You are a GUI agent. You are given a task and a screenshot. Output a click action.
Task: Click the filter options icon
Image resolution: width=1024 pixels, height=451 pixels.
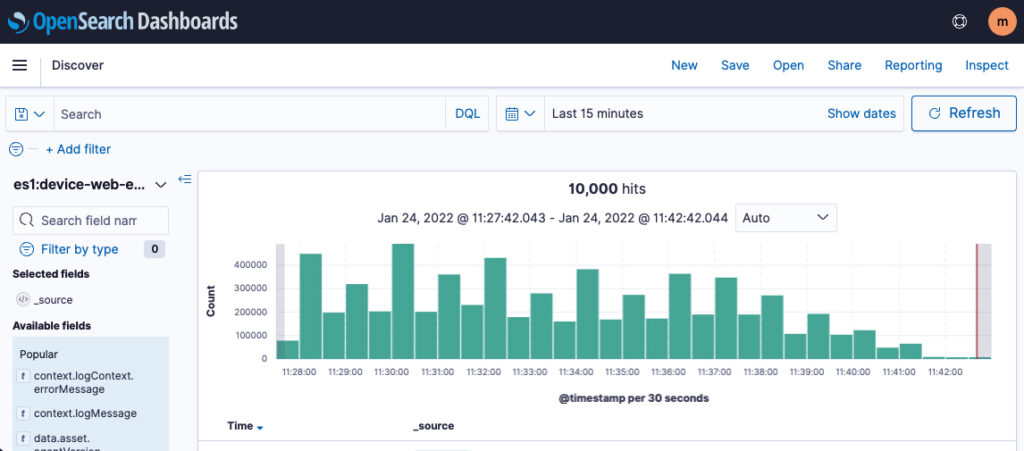point(16,149)
